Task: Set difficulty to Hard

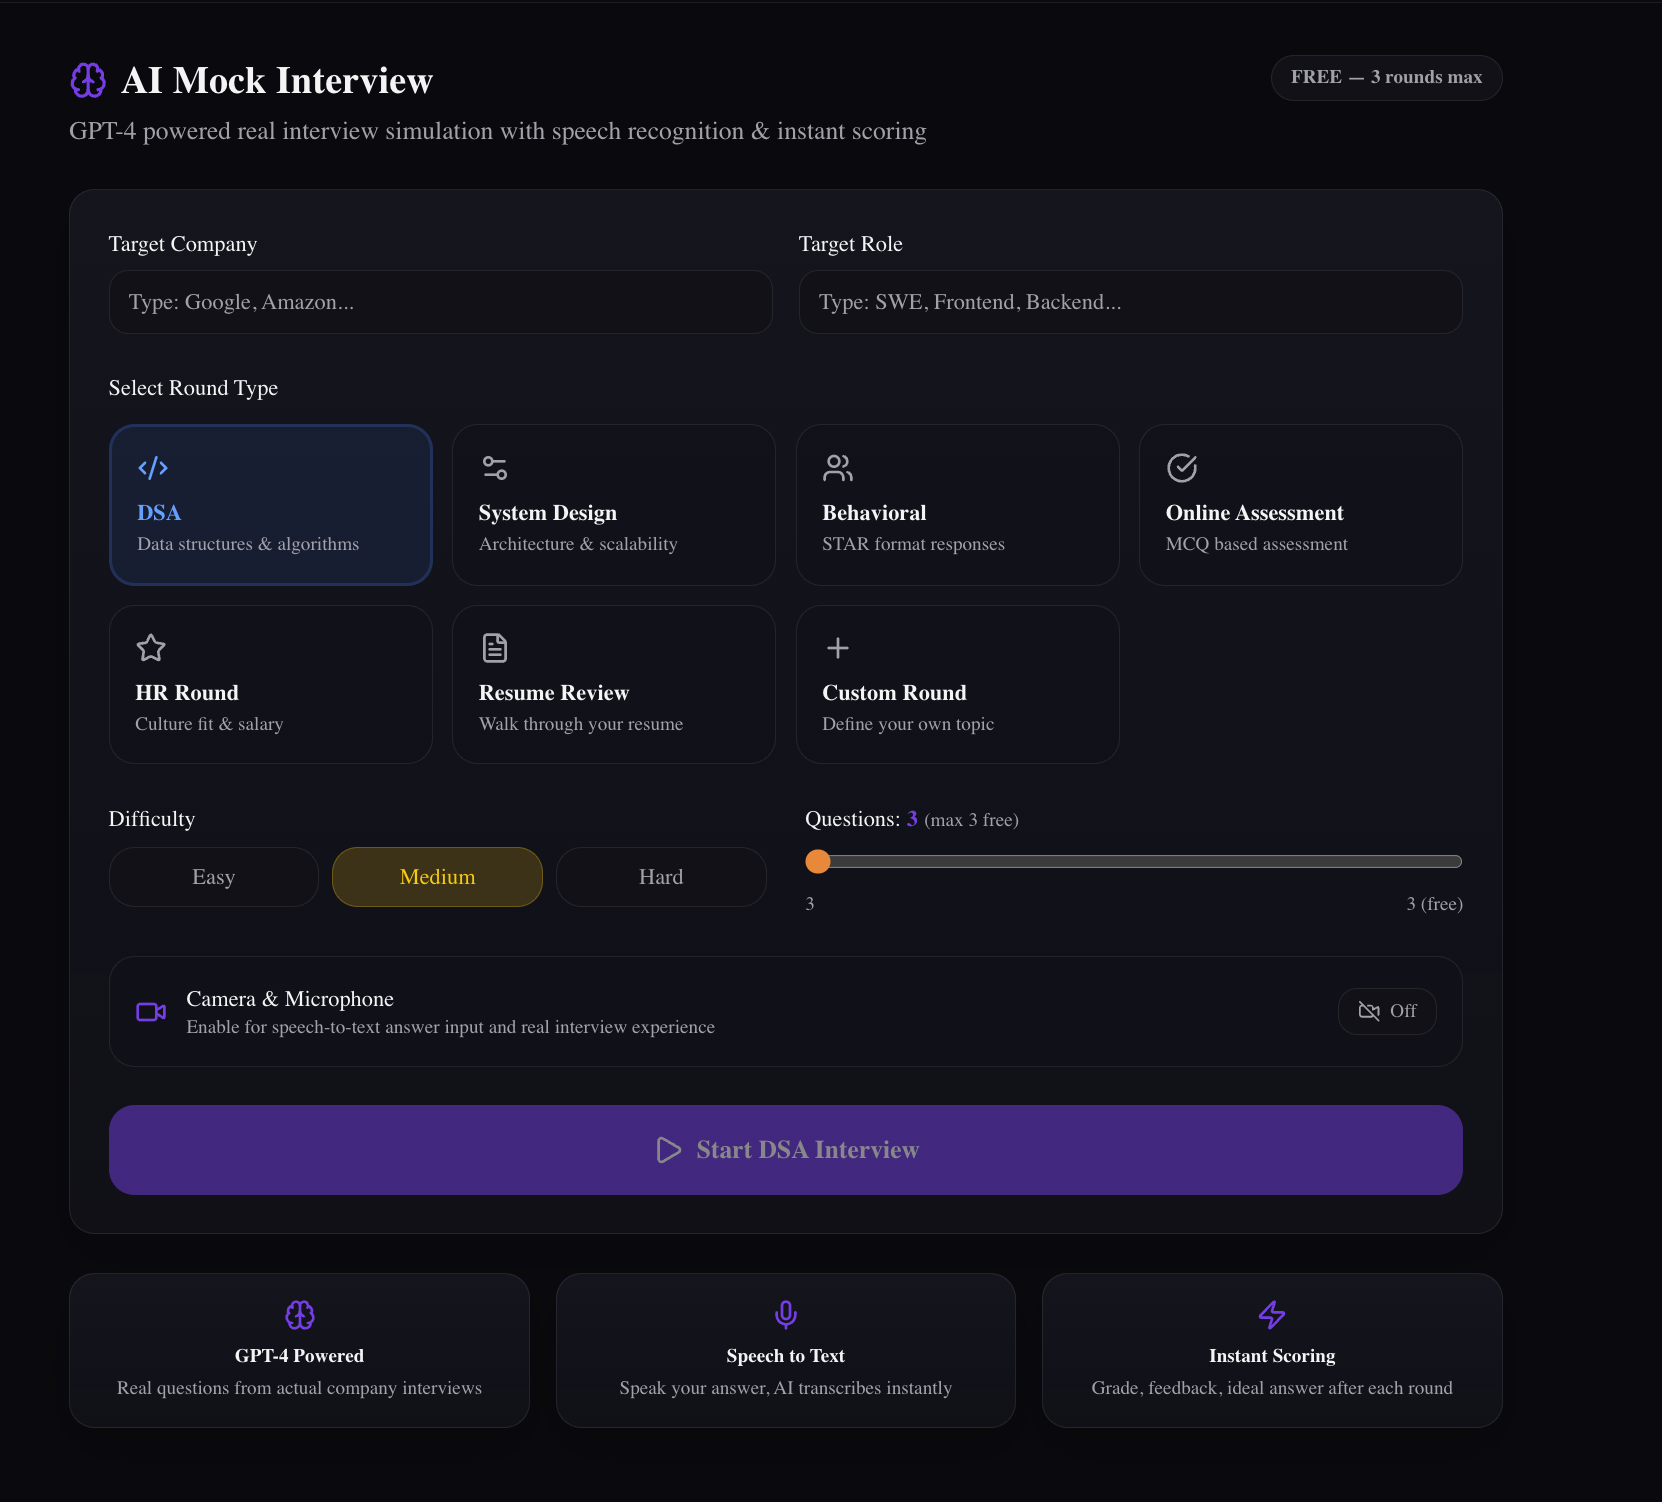Action: (661, 877)
